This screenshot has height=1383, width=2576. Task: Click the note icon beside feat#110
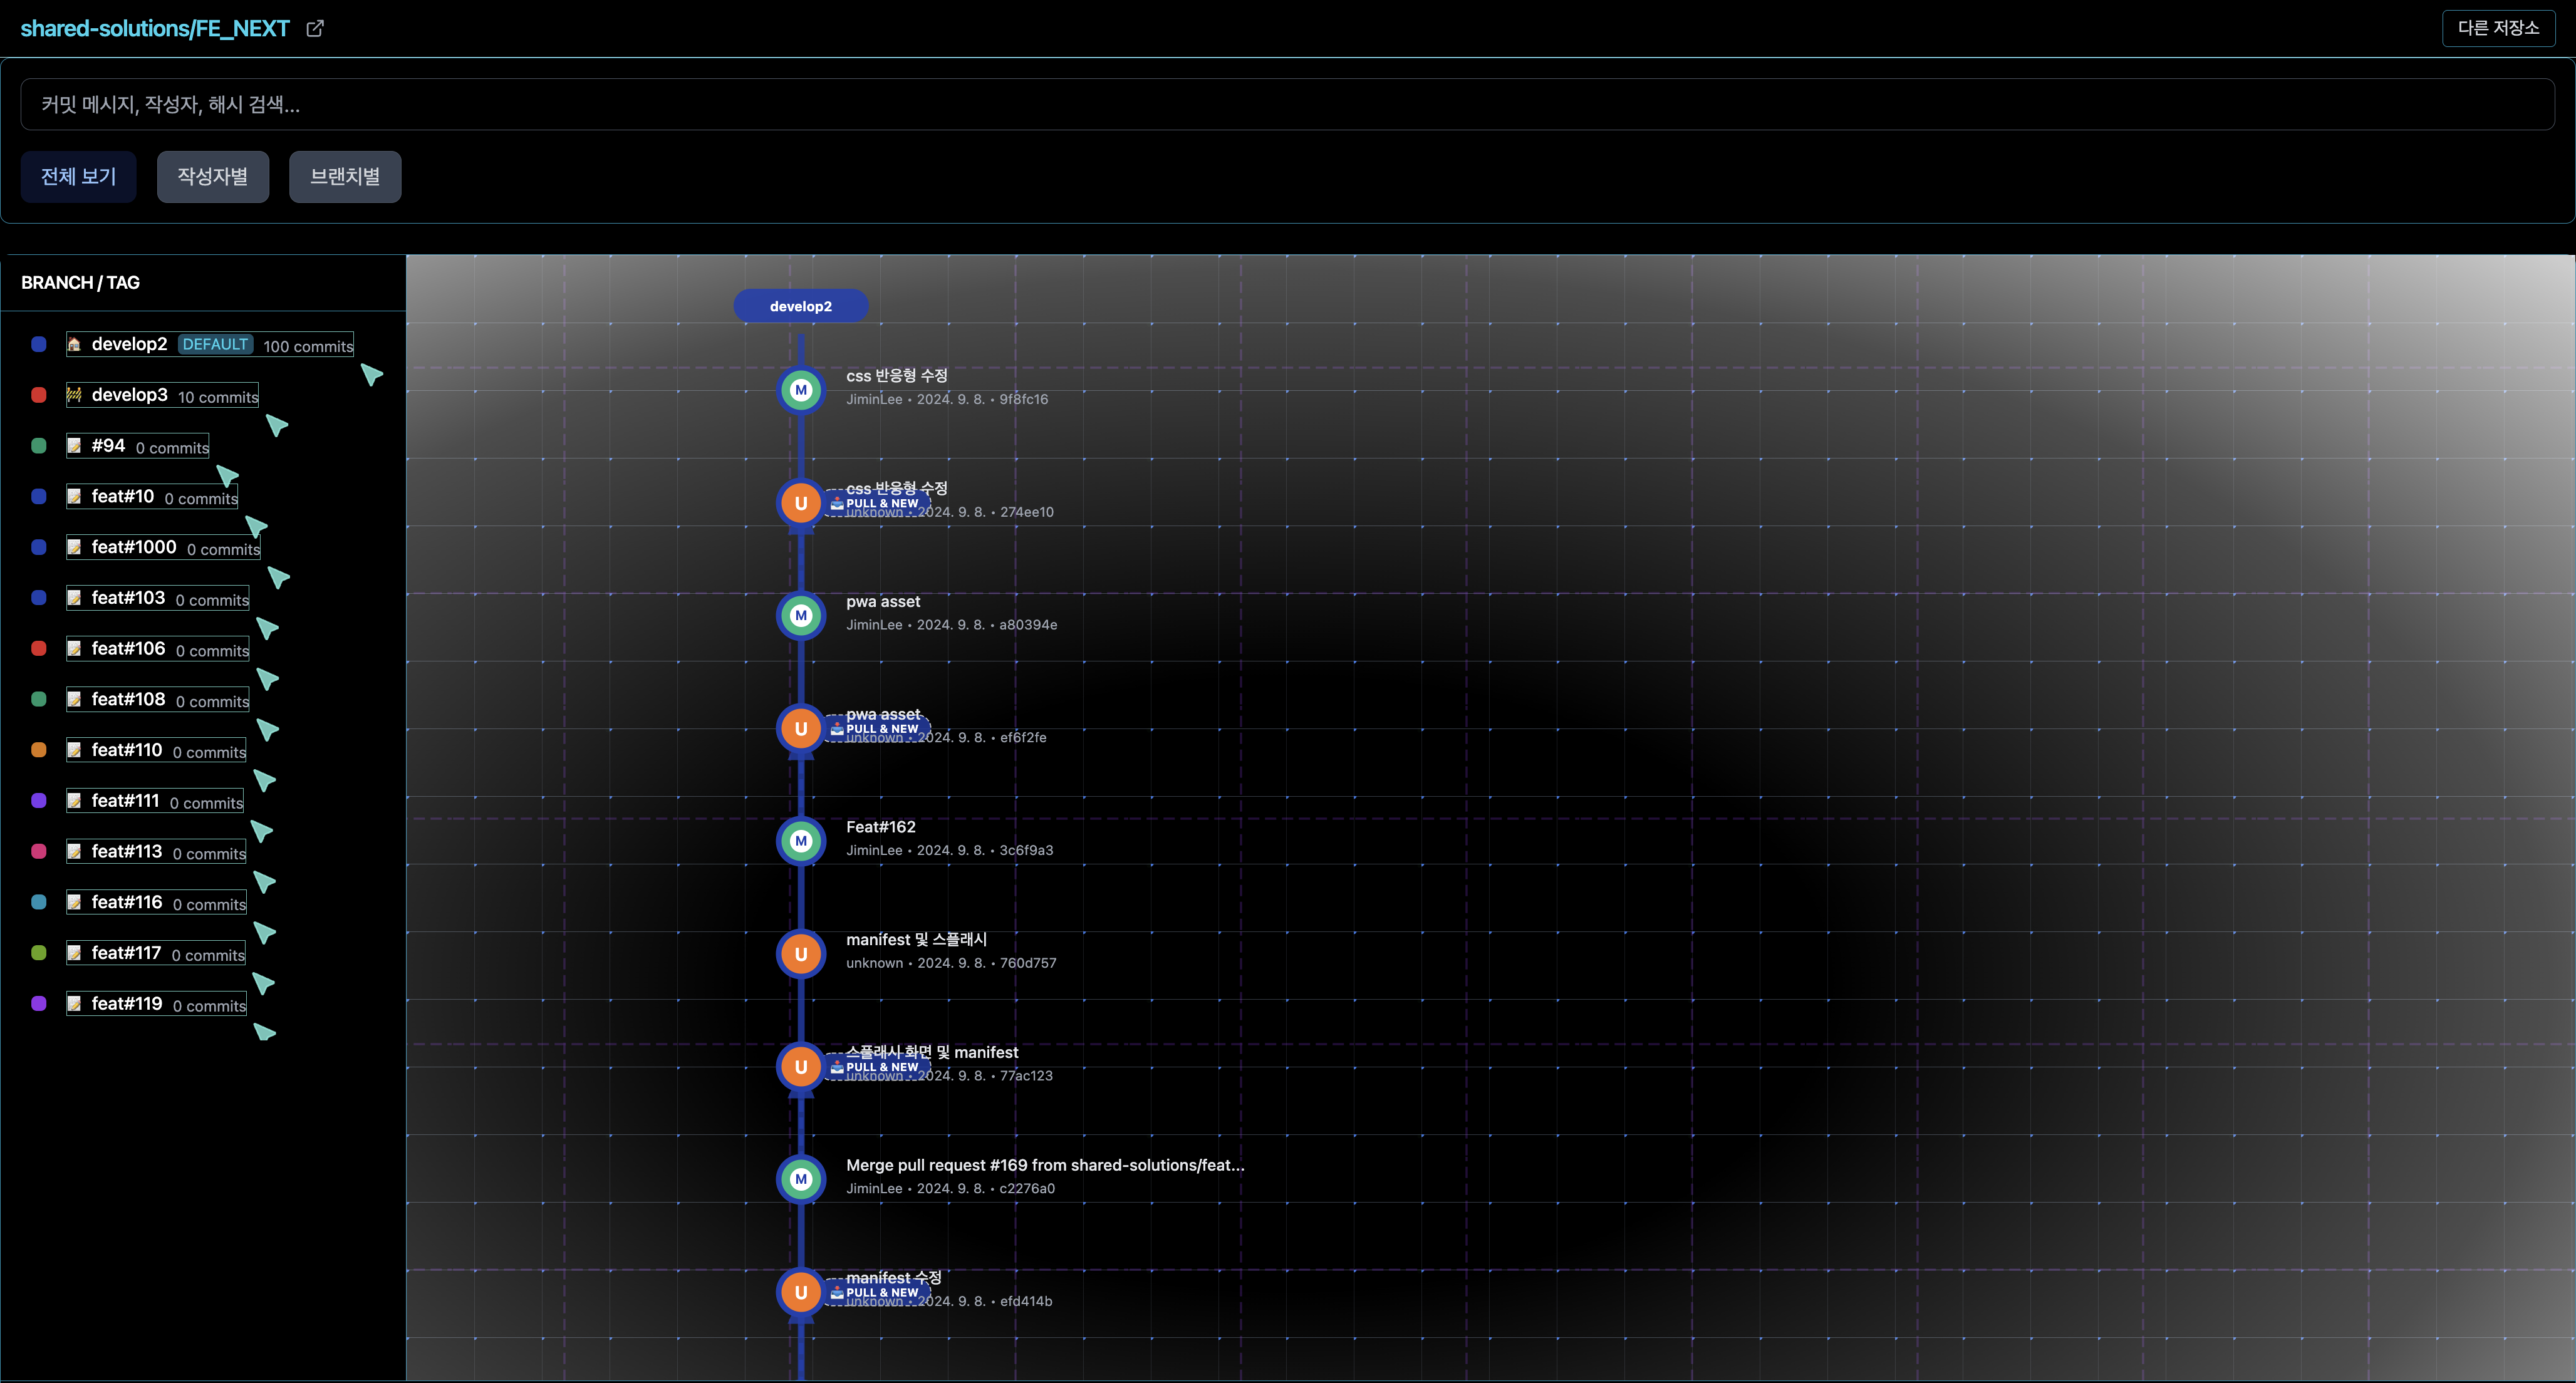click(x=74, y=750)
